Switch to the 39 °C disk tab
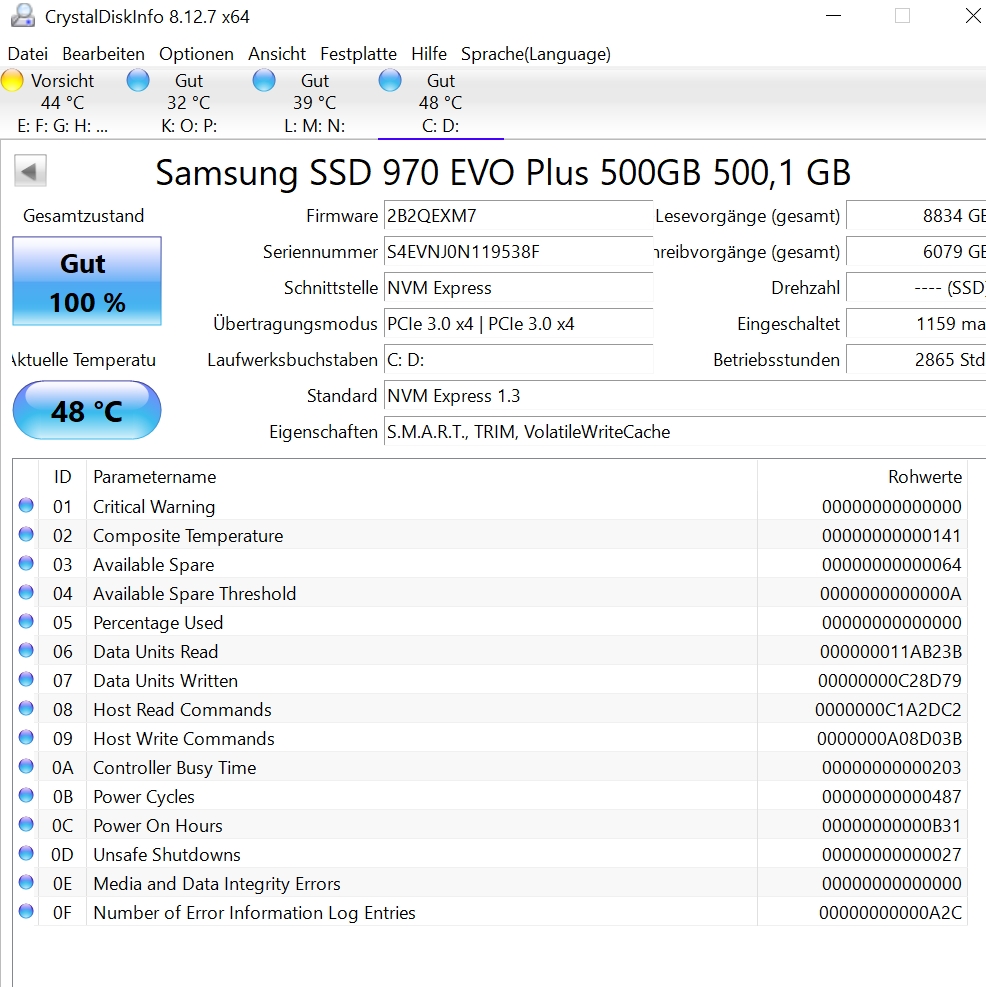 (314, 103)
